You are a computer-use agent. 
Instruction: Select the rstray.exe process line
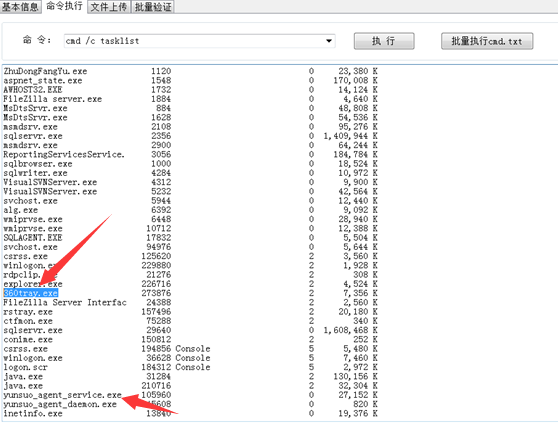click(x=190, y=312)
